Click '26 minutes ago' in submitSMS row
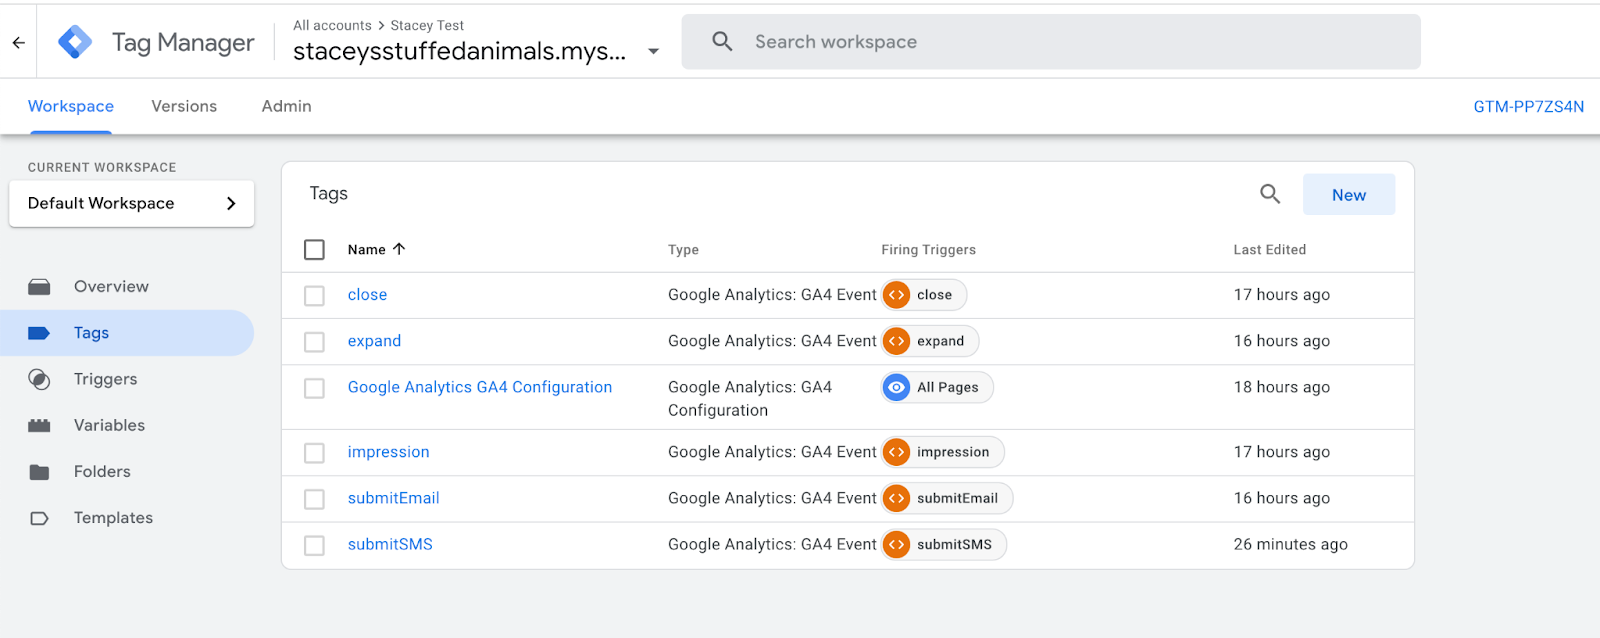1600x638 pixels. pyautogui.click(x=1290, y=544)
